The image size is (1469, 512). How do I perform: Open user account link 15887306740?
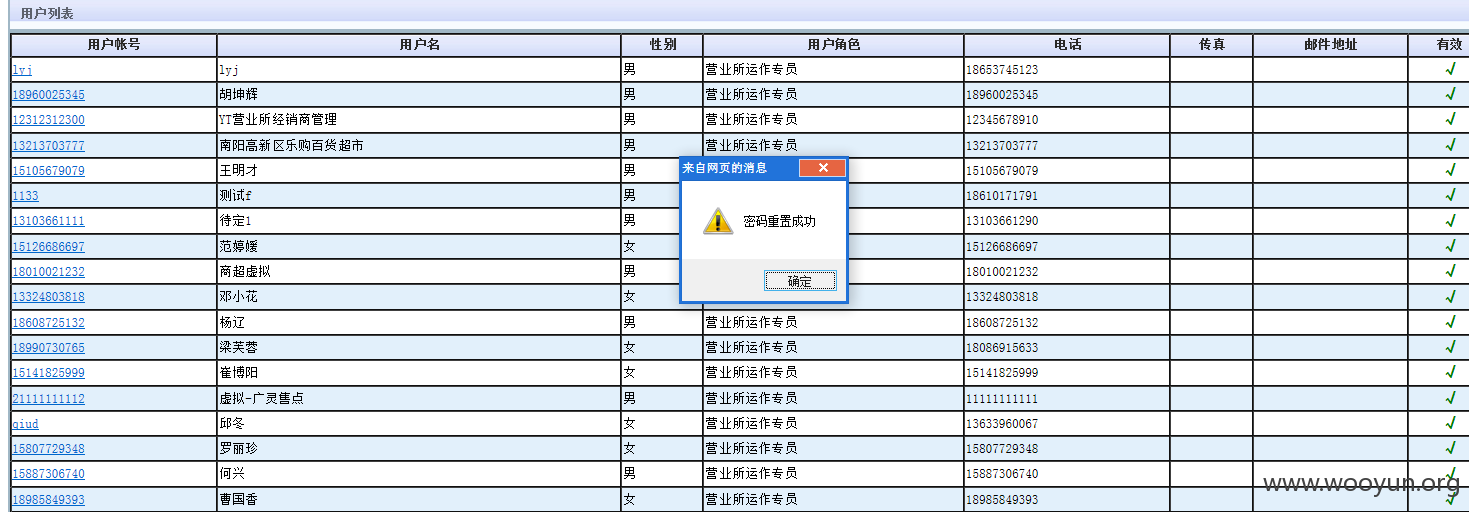pos(48,474)
